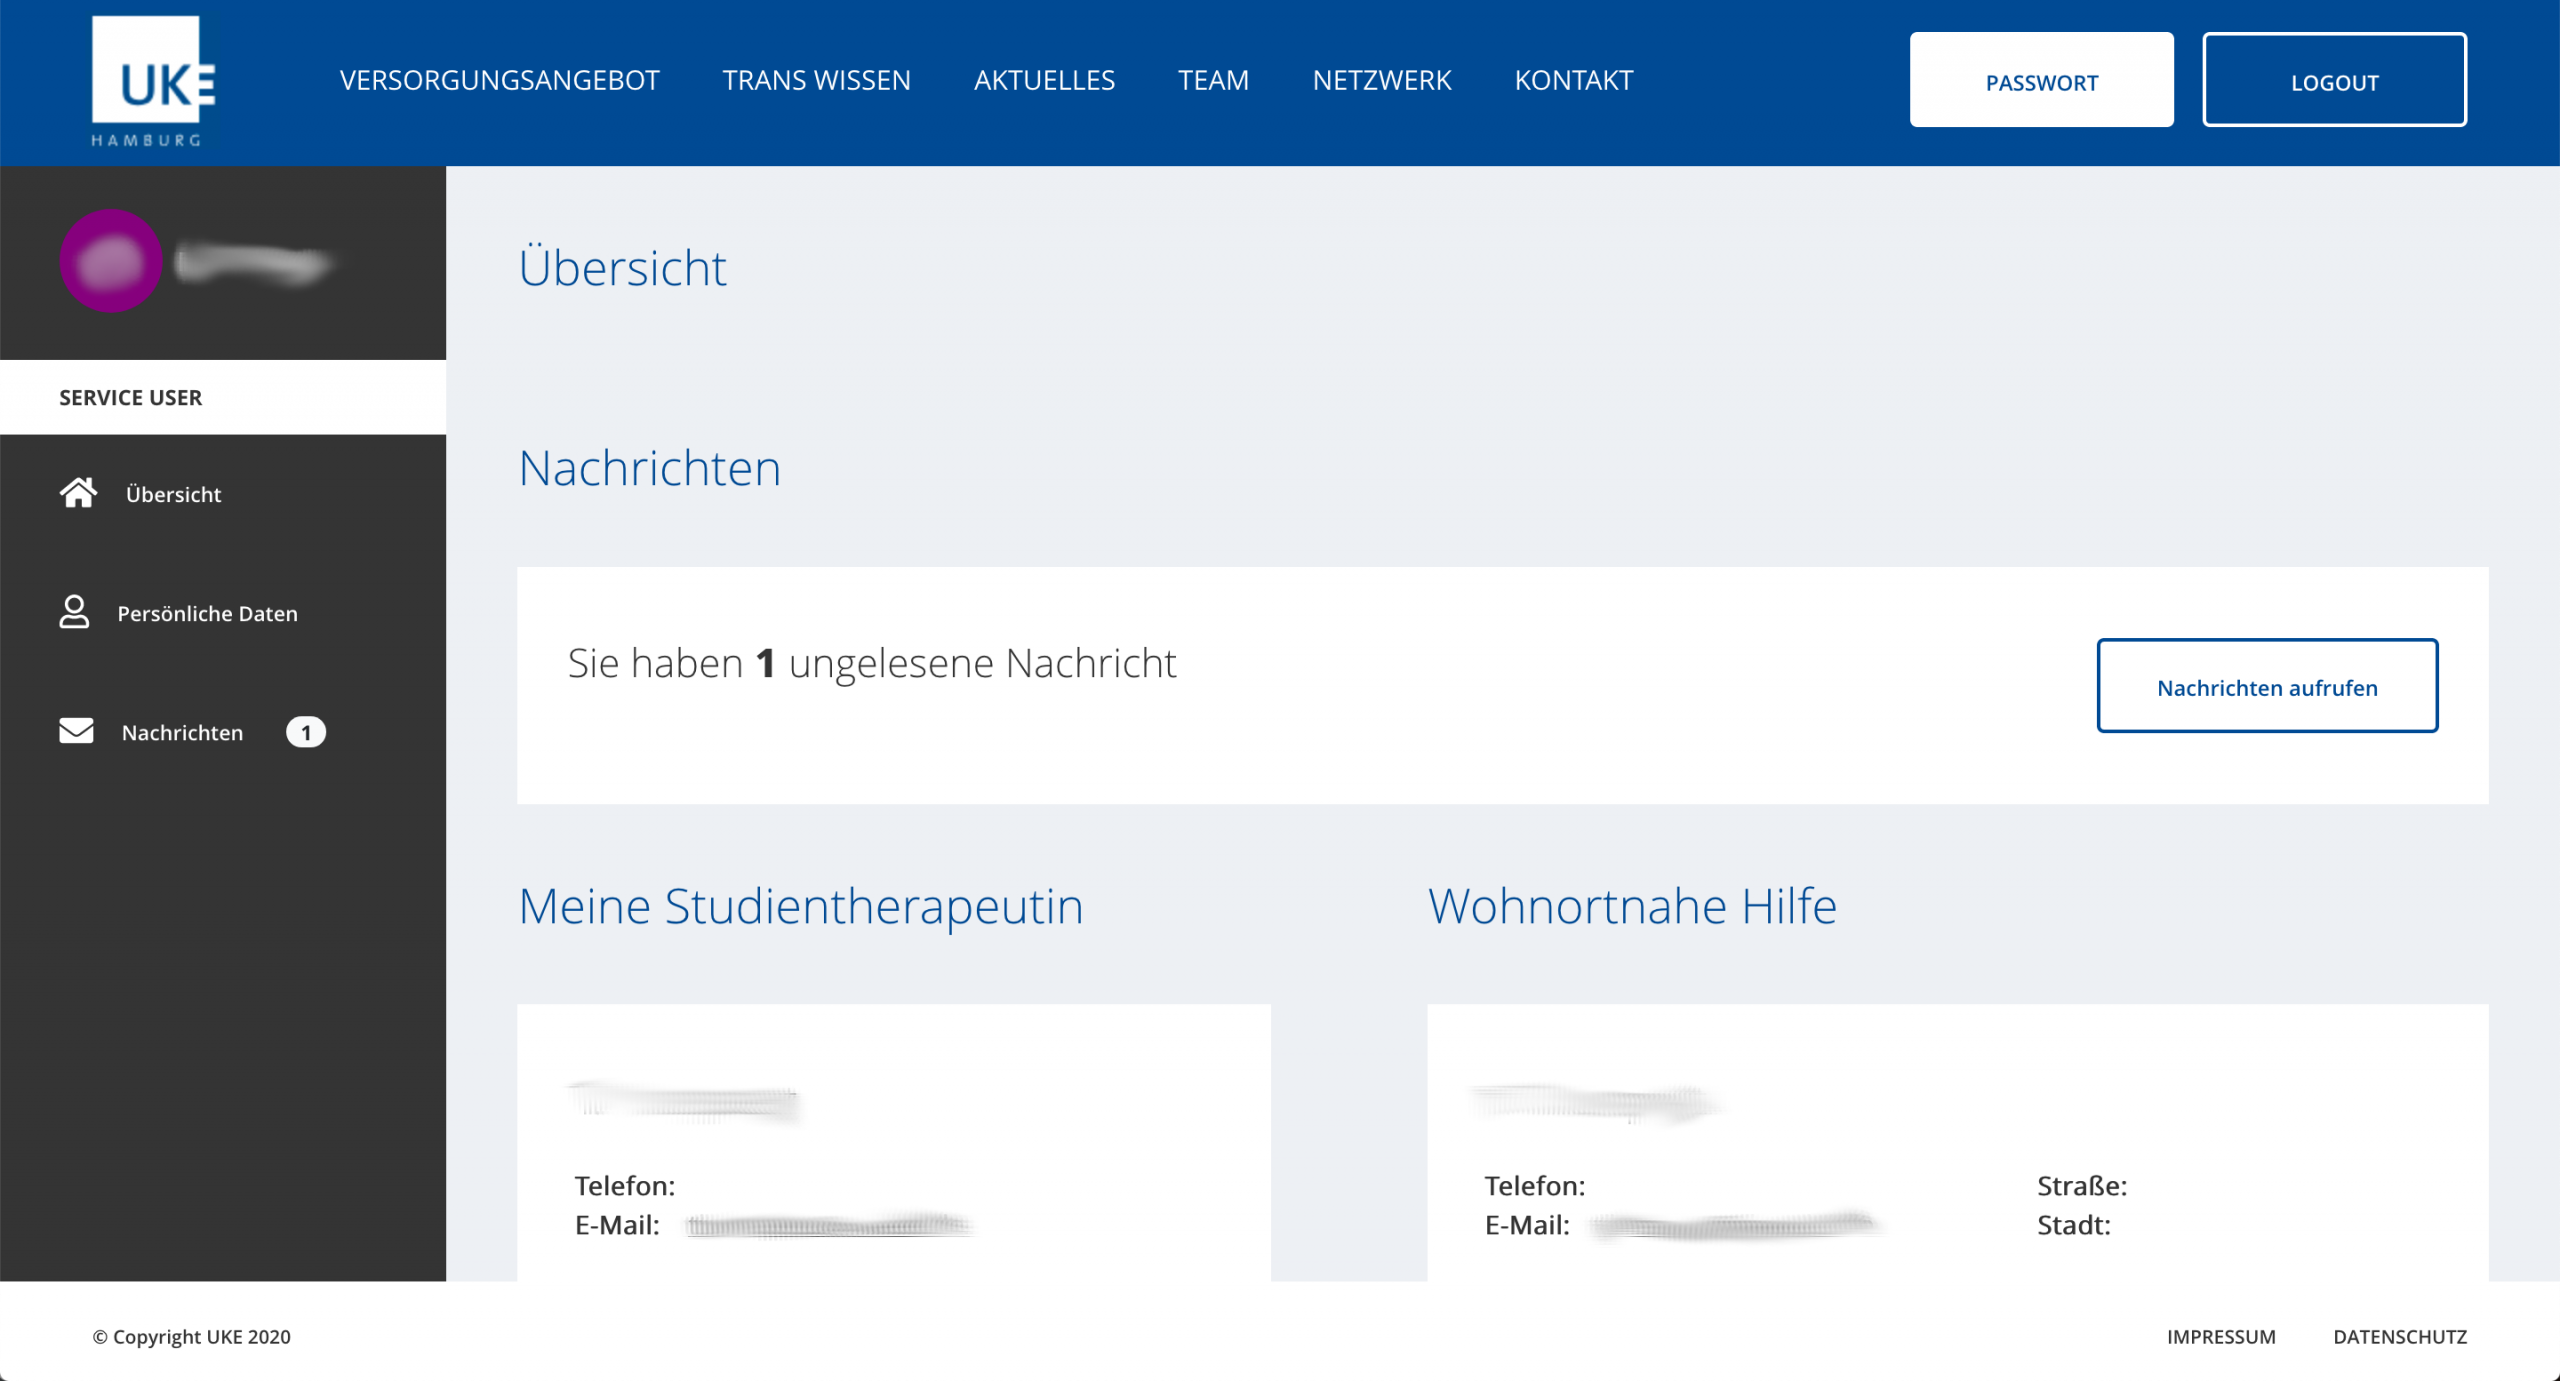Click the Passwort button
Image resolution: width=2560 pixels, height=1381 pixels.
tap(2042, 80)
